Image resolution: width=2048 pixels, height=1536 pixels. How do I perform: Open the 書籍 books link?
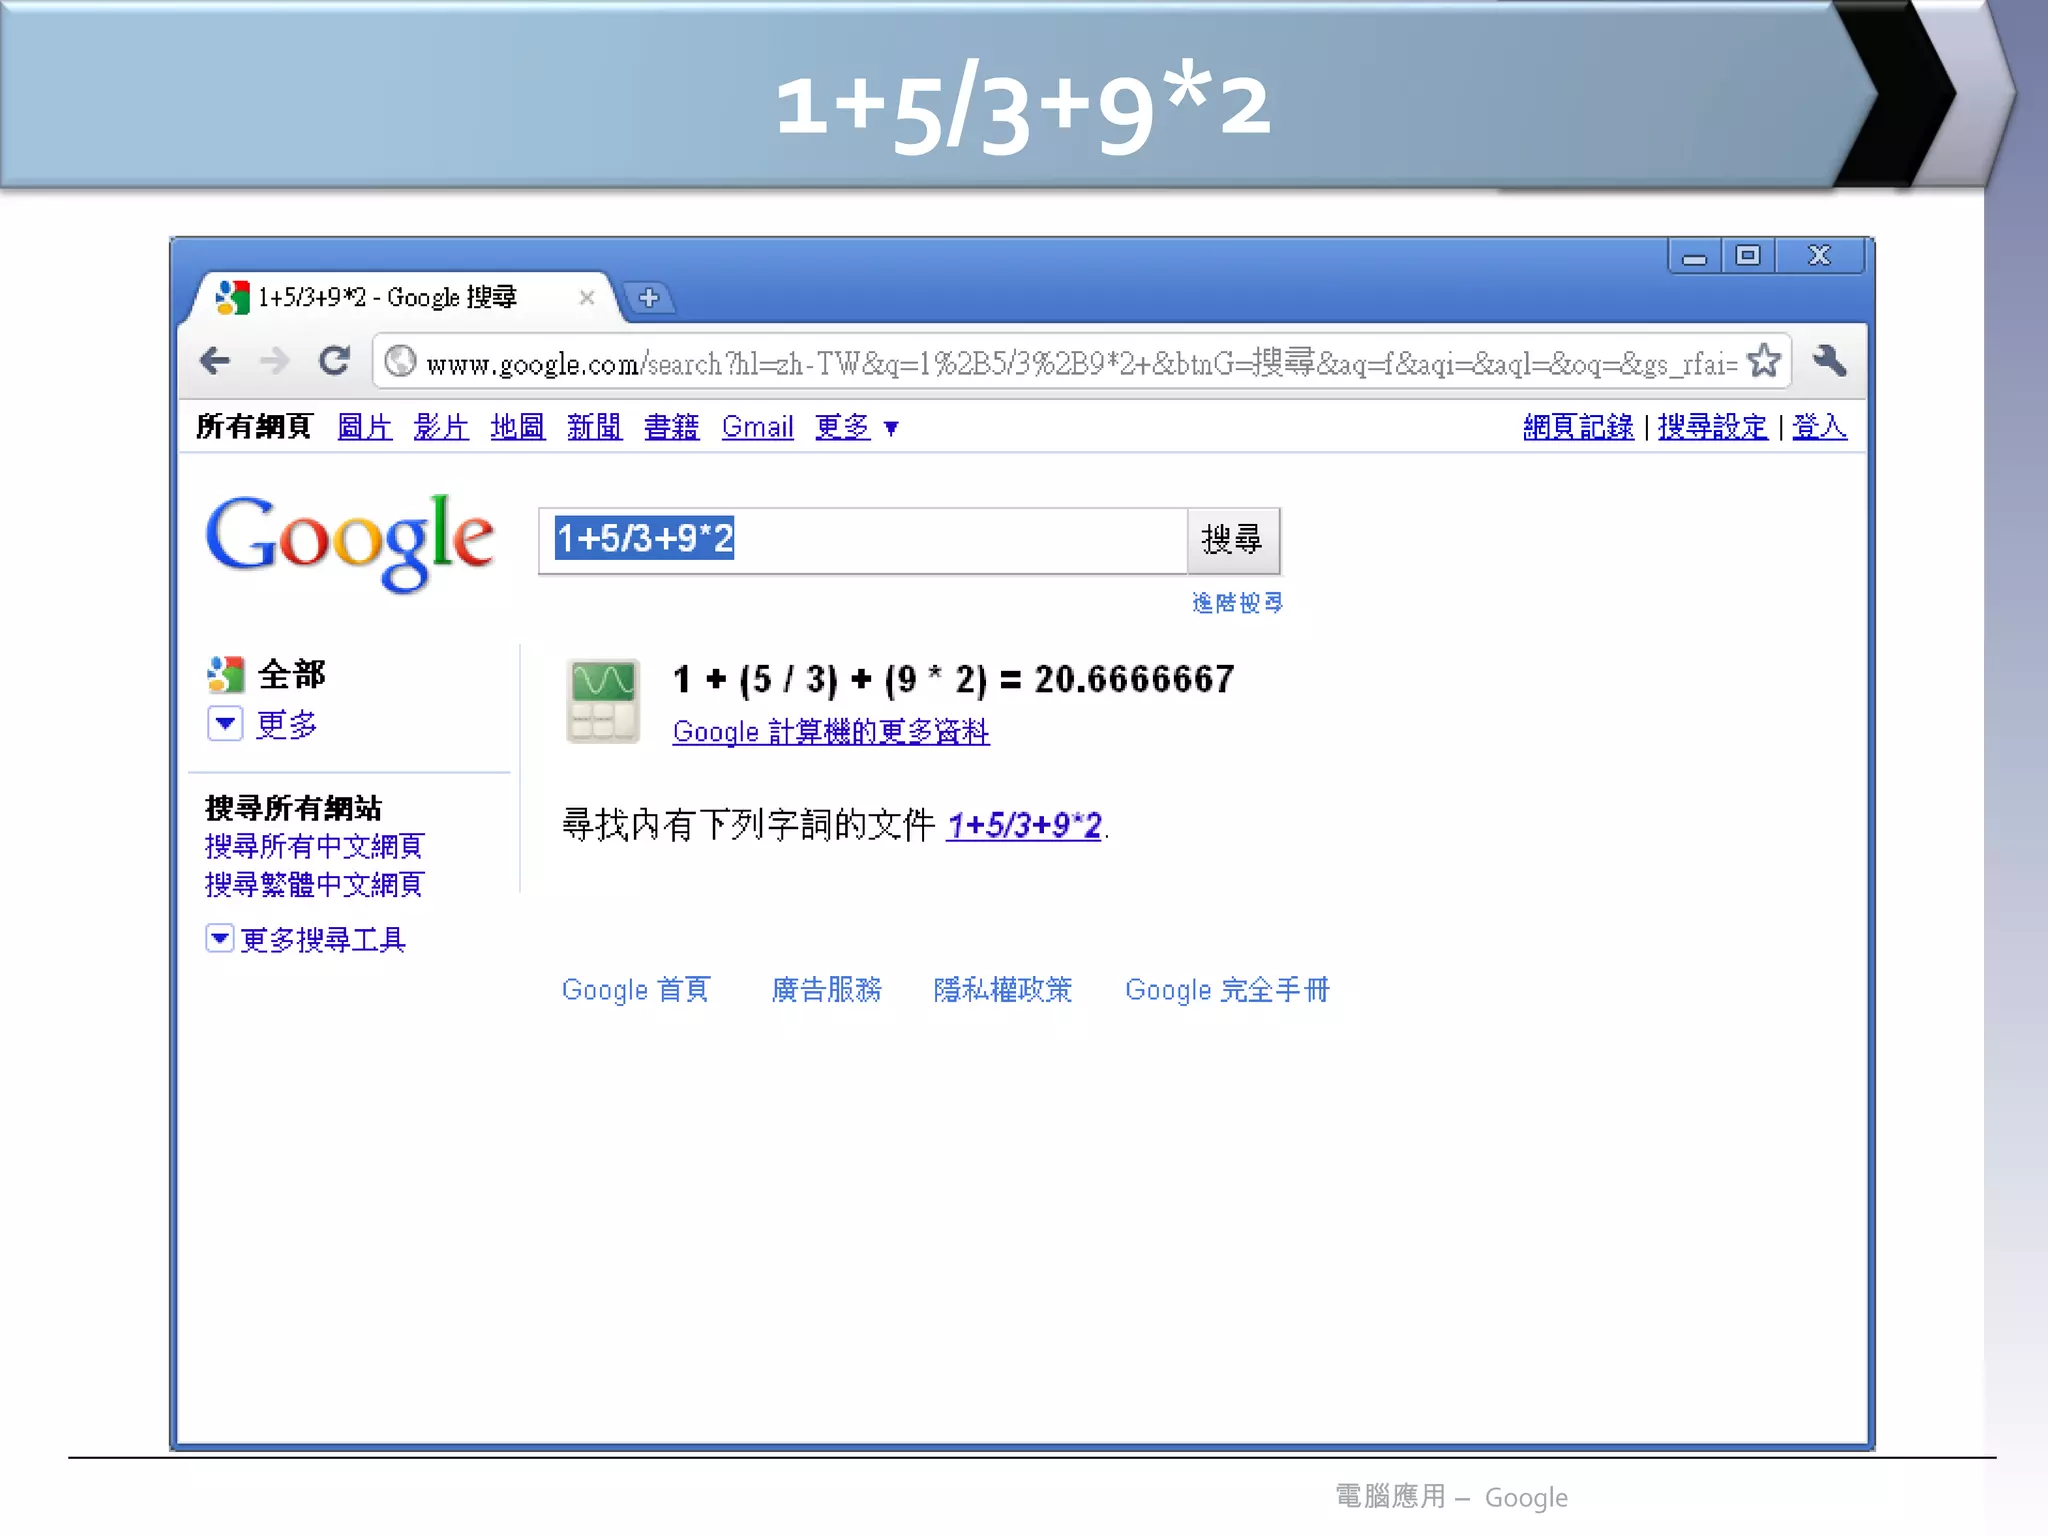pyautogui.click(x=671, y=427)
